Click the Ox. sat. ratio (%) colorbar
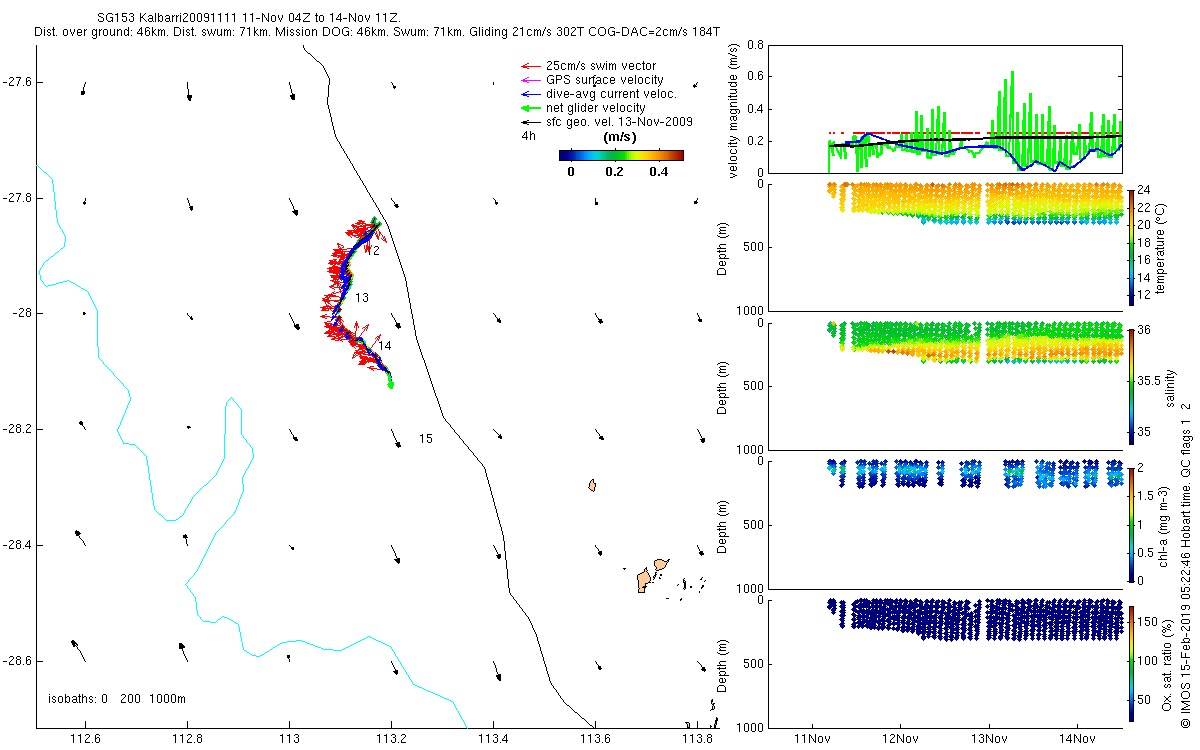Screen dimensions: 1200x750 tap(1131, 663)
